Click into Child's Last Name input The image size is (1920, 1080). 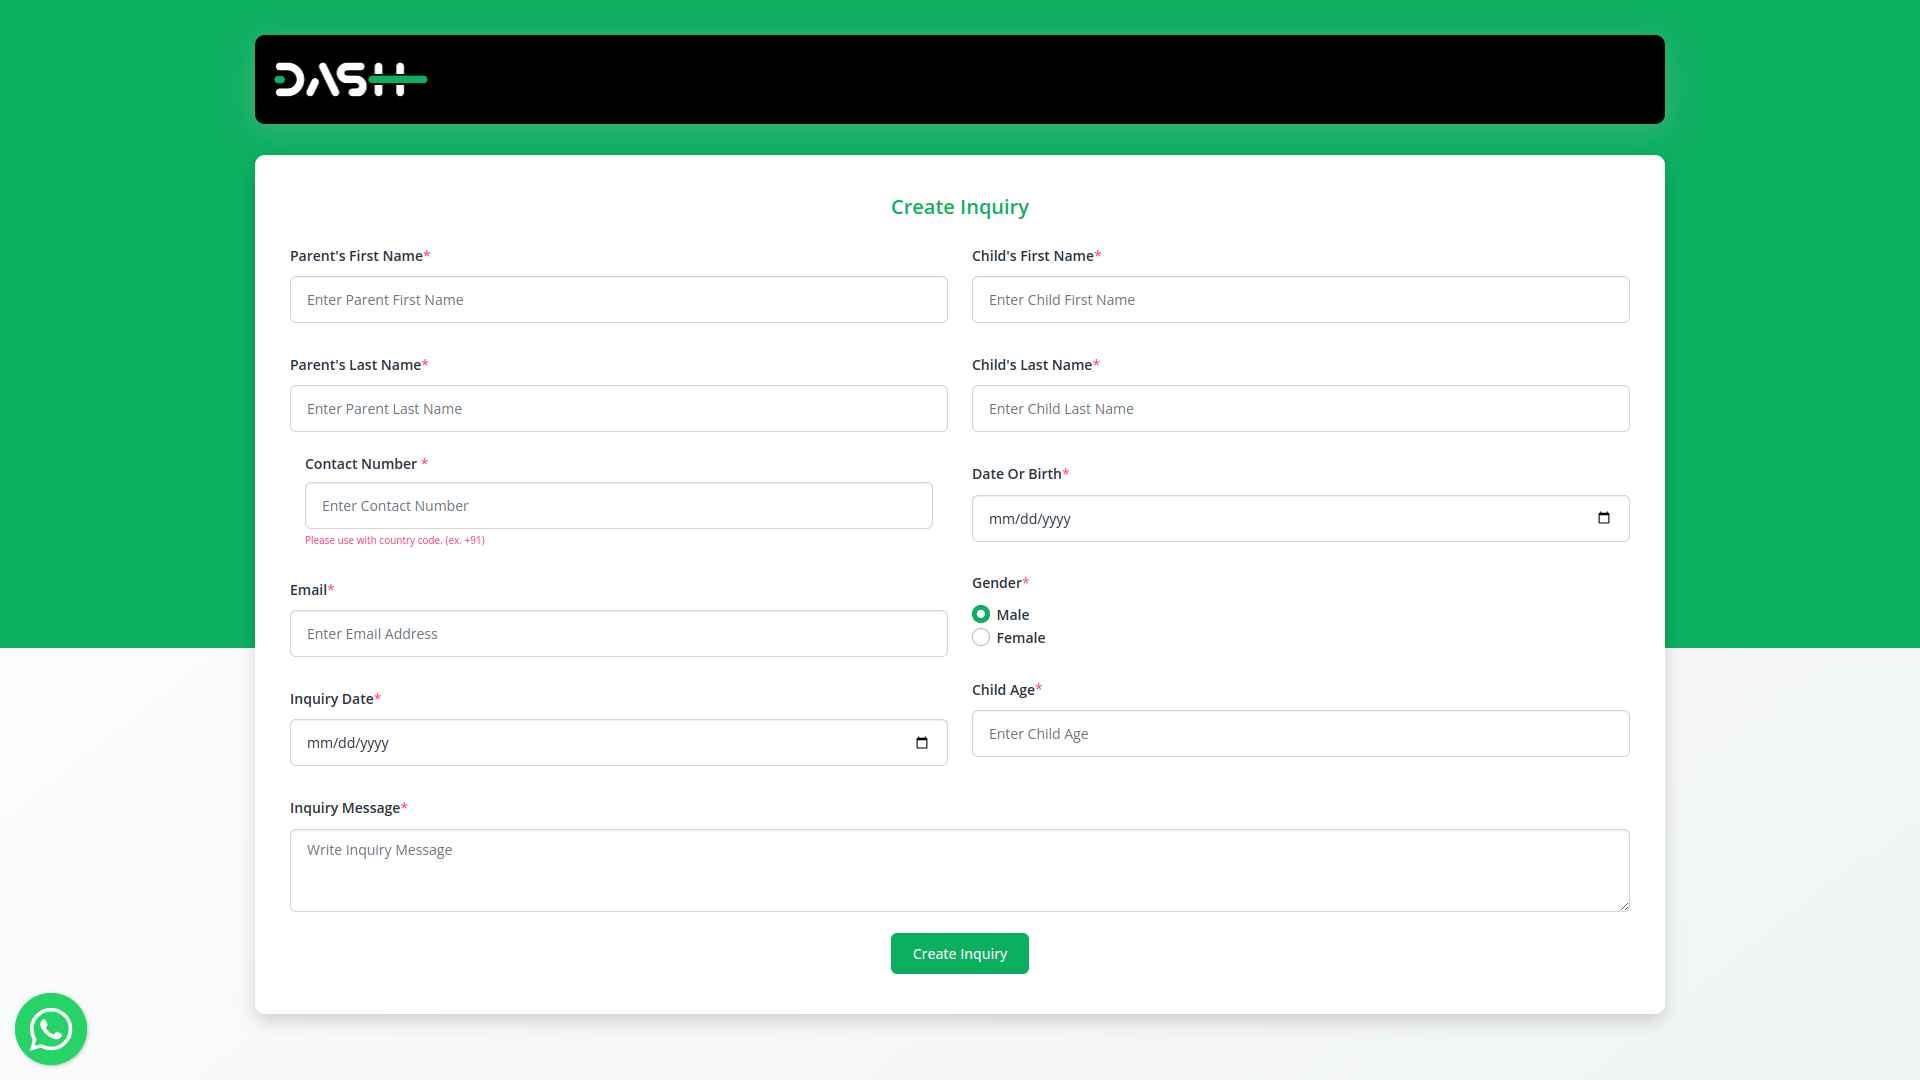coord(1300,409)
